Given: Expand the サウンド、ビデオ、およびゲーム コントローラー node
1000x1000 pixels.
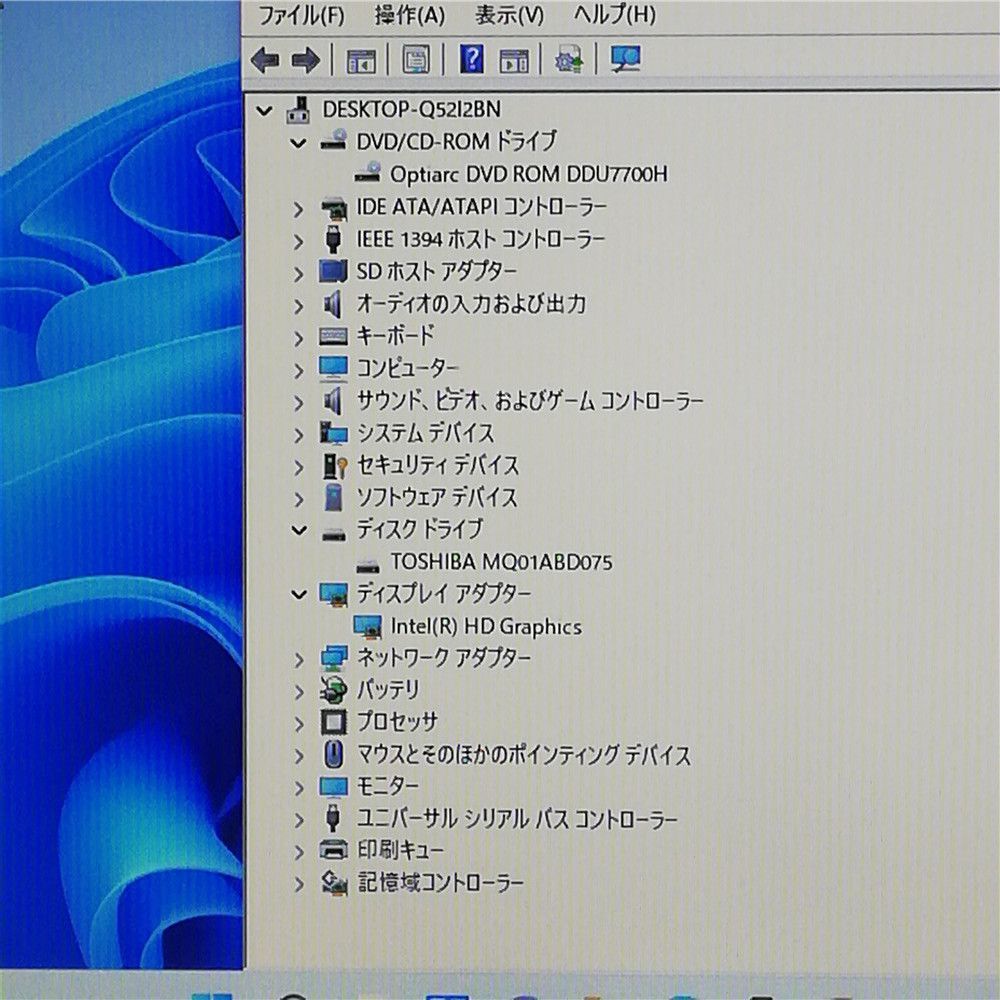Looking at the screenshot, I should tap(298, 402).
